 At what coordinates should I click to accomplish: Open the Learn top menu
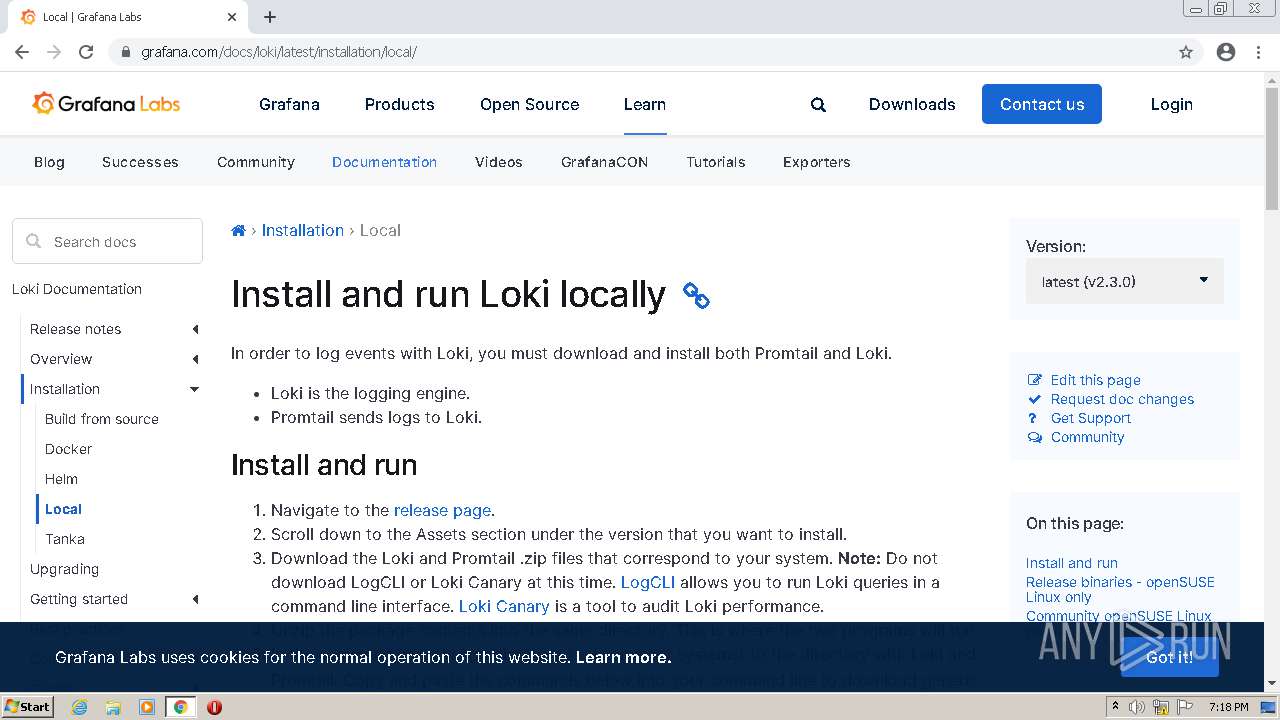point(645,104)
